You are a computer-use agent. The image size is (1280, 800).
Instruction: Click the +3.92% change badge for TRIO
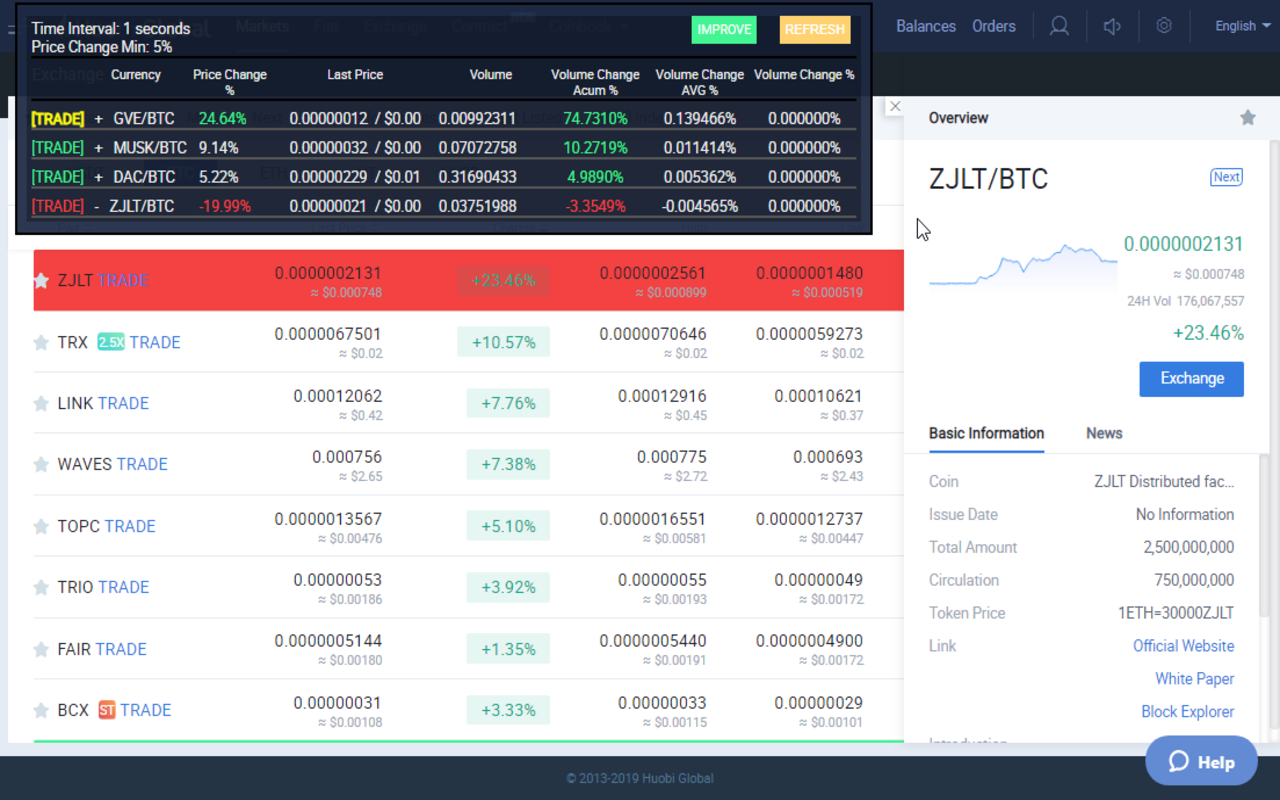pos(508,588)
